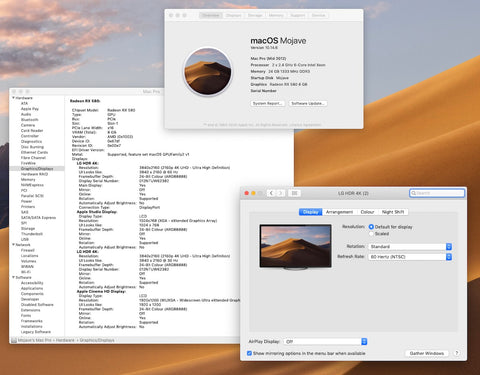Select Overview tab in About This Mac

(x=211, y=15)
